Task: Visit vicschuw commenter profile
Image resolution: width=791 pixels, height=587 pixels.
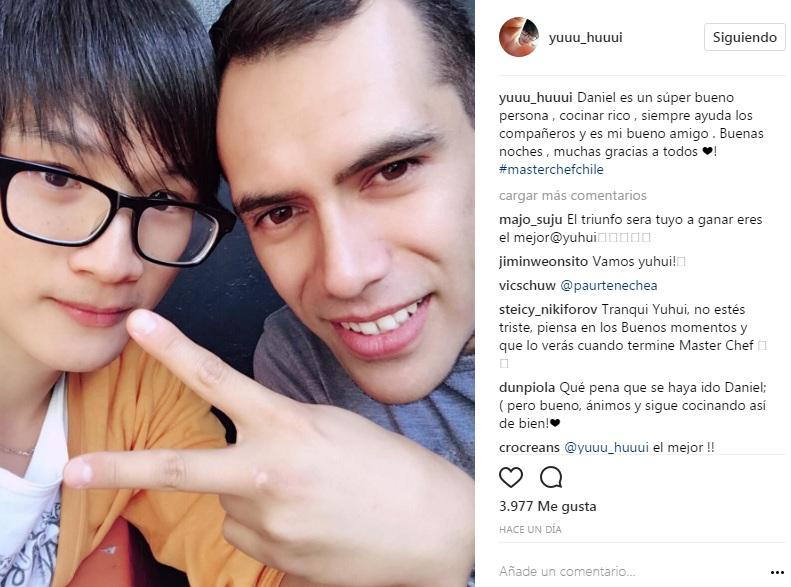Action: click(527, 285)
